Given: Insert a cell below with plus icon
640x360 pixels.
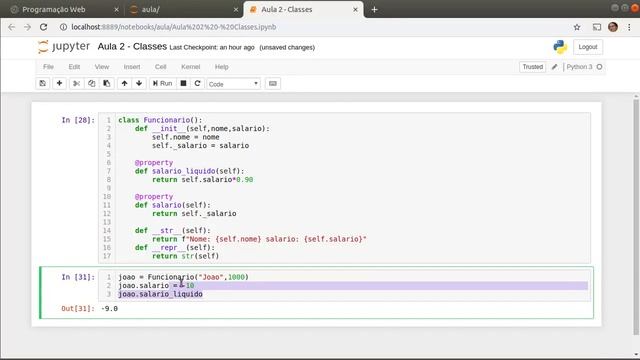Looking at the screenshot, I should (59, 83).
